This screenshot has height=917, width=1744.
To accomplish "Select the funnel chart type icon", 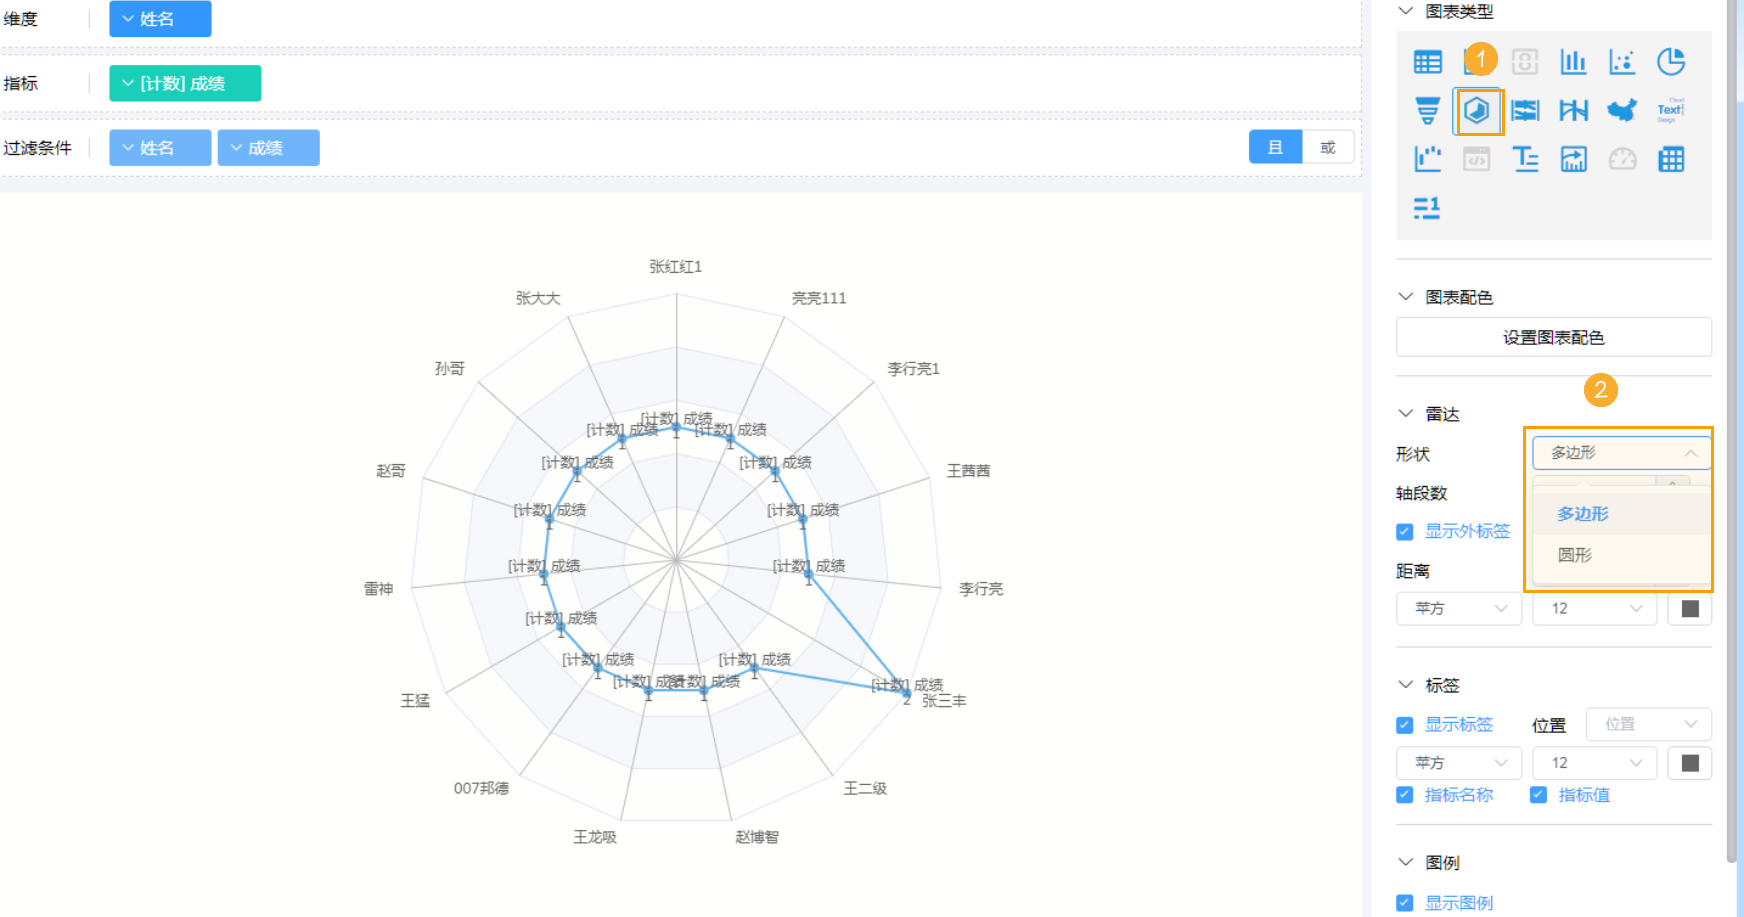I will [1427, 110].
